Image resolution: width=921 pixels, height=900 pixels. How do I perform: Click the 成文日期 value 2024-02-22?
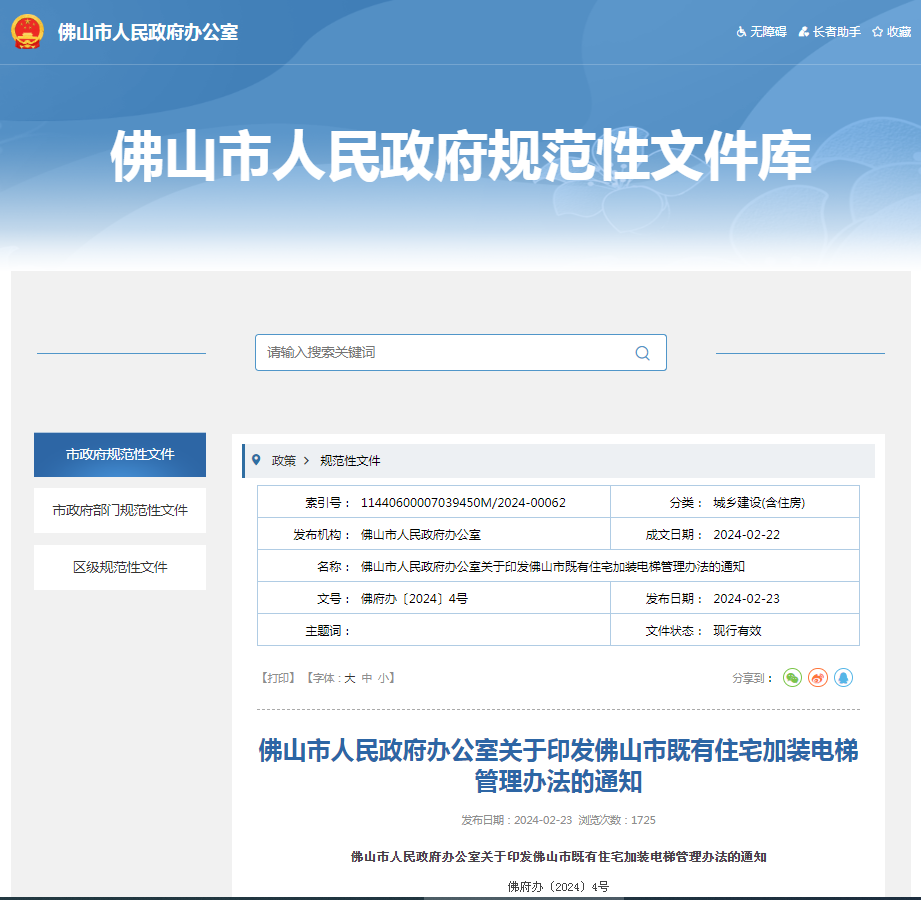(747, 535)
